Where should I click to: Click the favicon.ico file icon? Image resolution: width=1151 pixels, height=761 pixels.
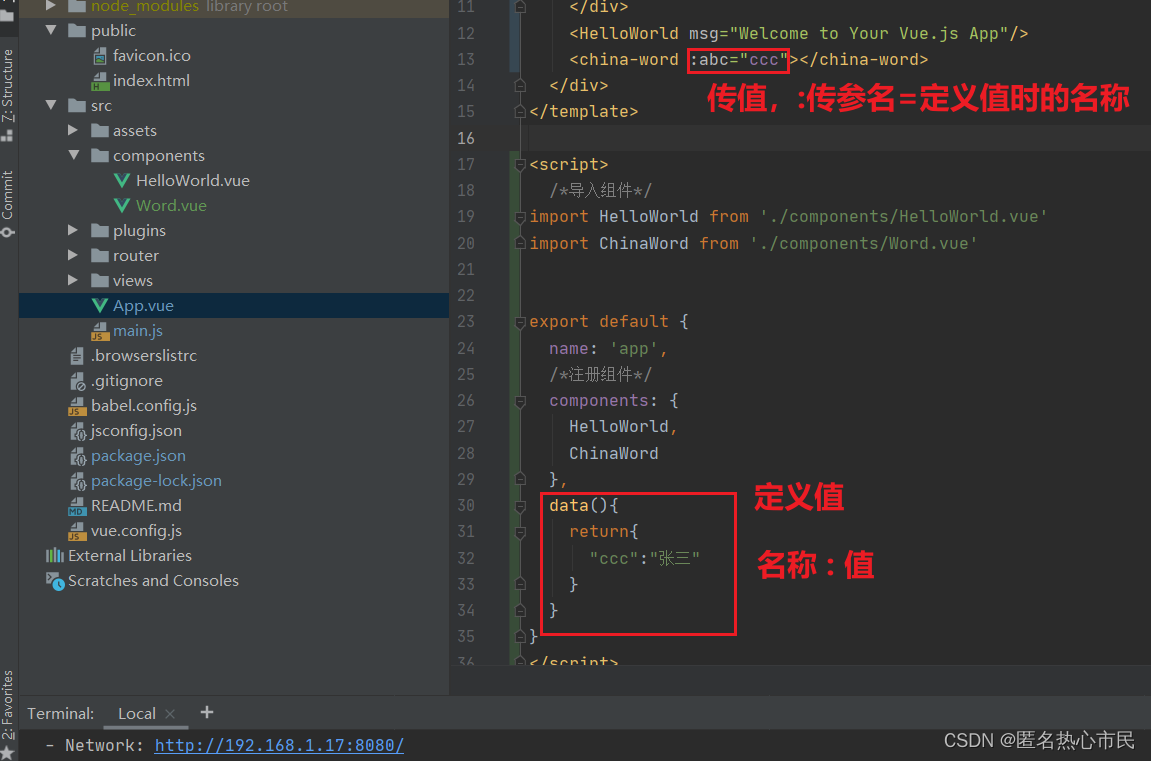coord(99,56)
